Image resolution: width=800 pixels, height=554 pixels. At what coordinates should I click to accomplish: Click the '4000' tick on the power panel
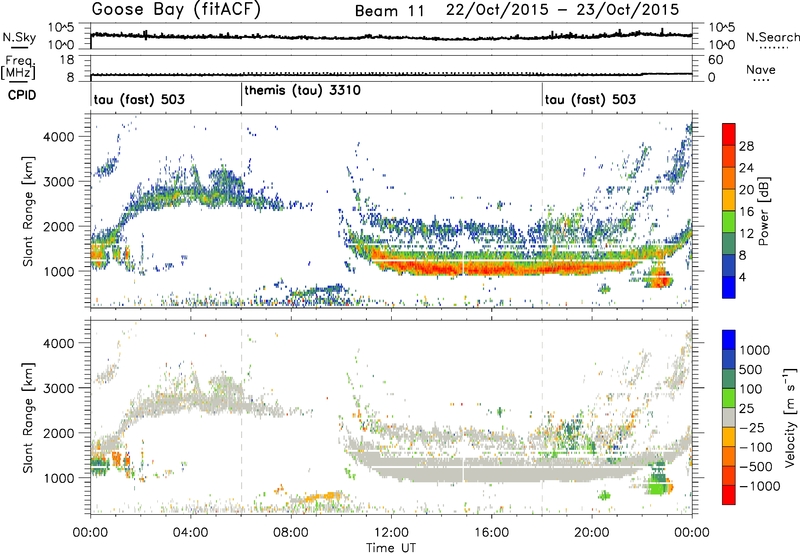pyautogui.click(x=58, y=137)
